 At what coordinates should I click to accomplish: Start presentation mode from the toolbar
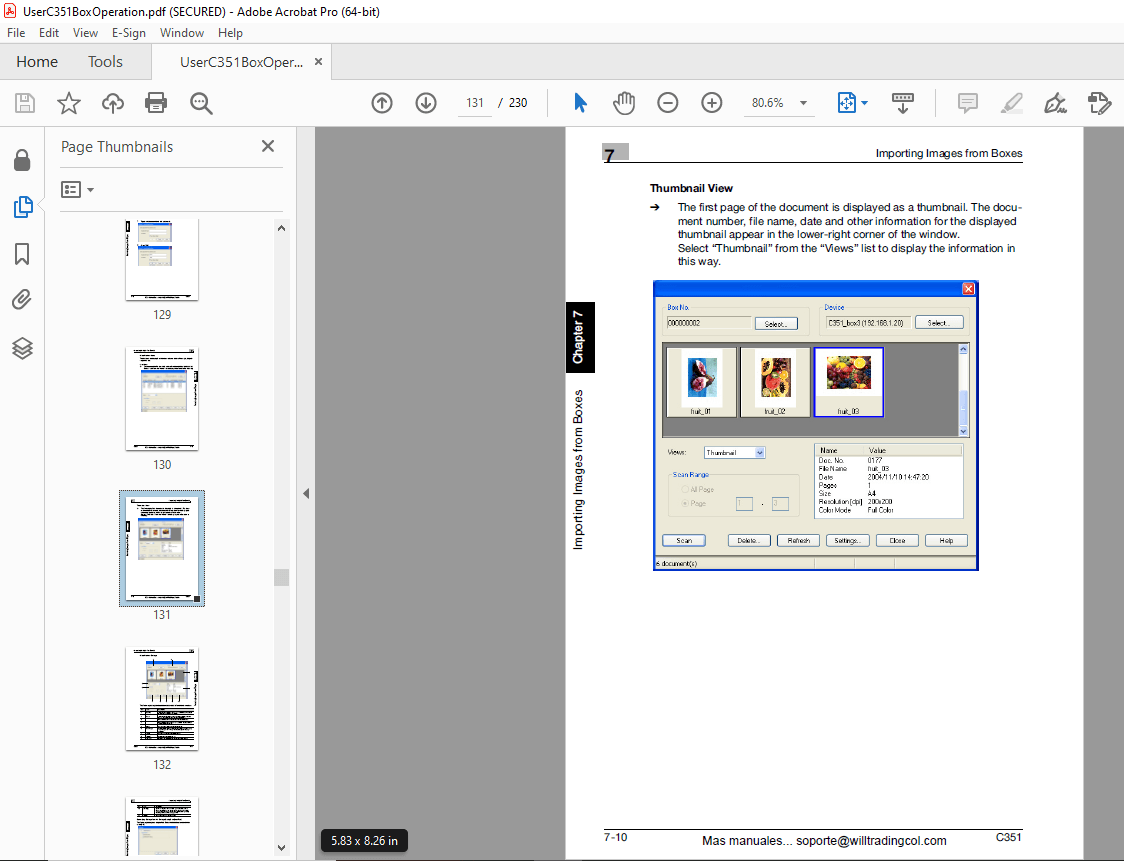903,103
